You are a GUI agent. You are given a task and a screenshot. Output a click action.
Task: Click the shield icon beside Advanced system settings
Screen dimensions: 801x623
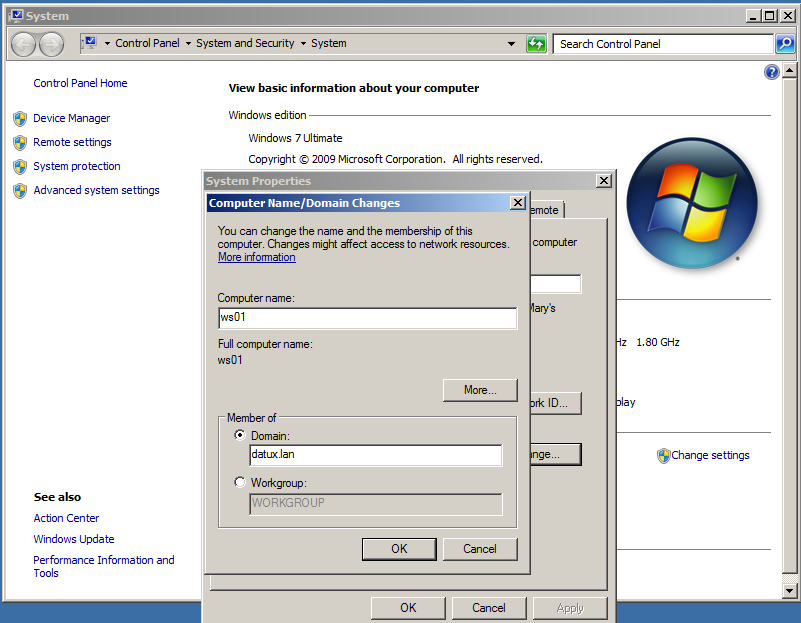(20, 191)
